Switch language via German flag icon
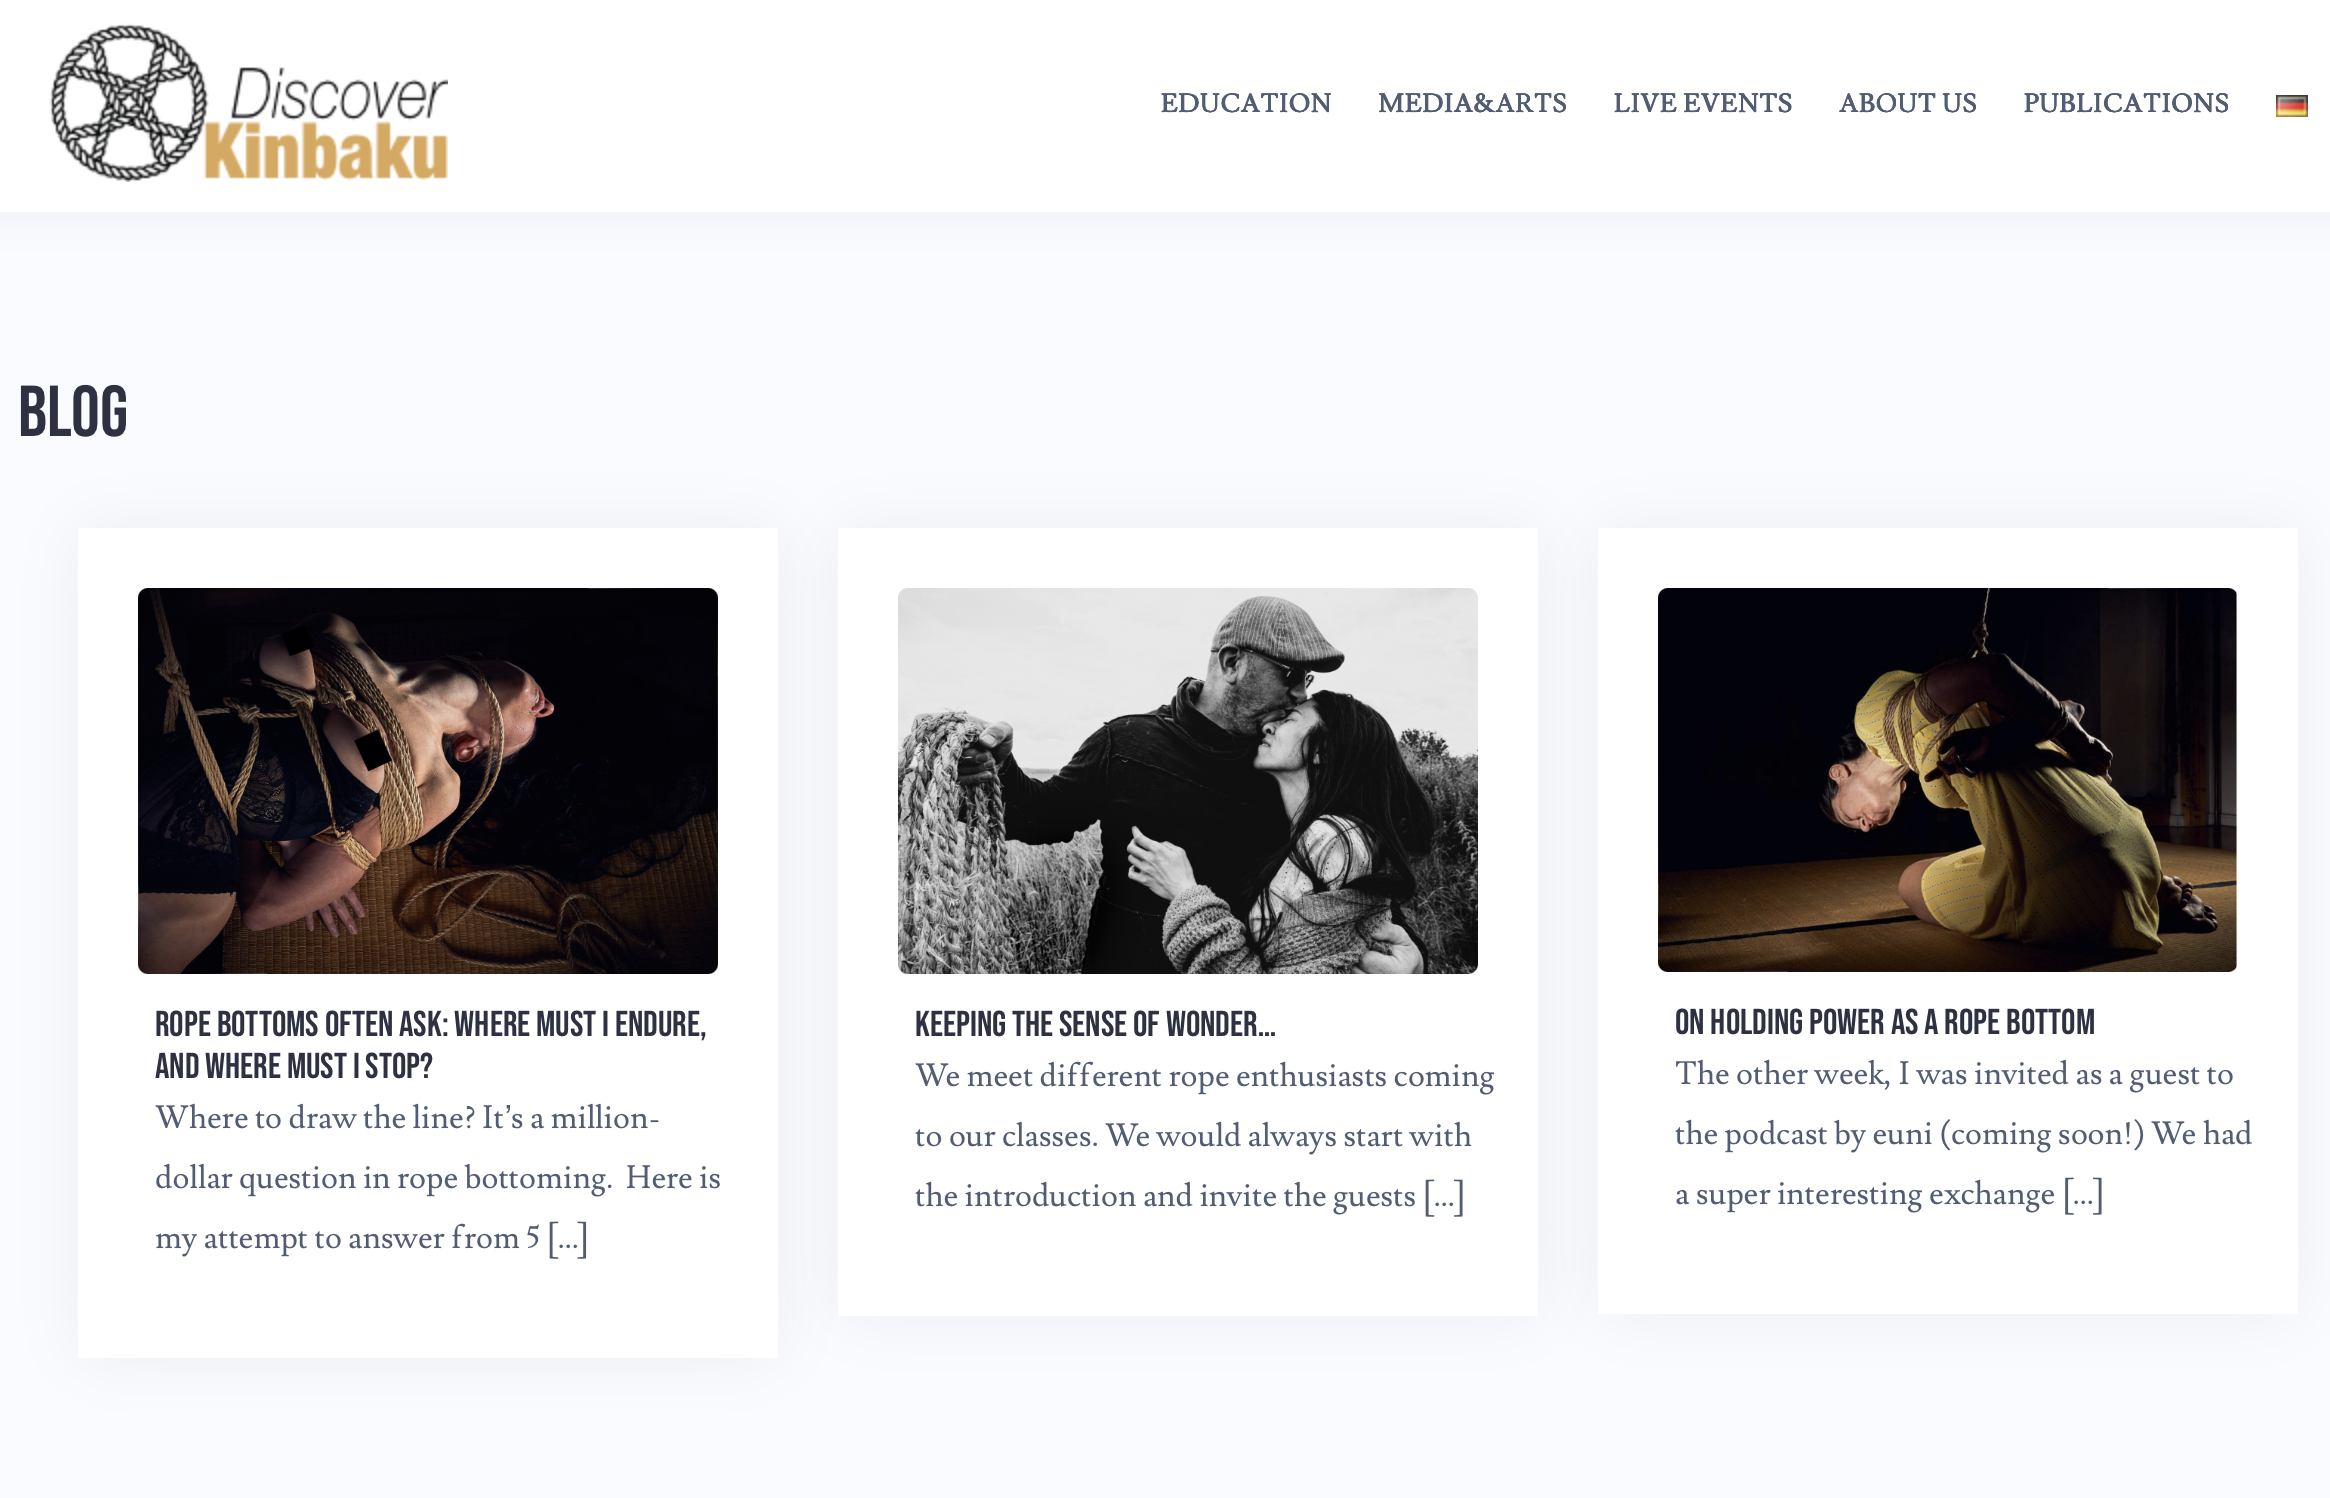Image resolution: width=2330 pixels, height=1498 pixels. click(2291, 105)
